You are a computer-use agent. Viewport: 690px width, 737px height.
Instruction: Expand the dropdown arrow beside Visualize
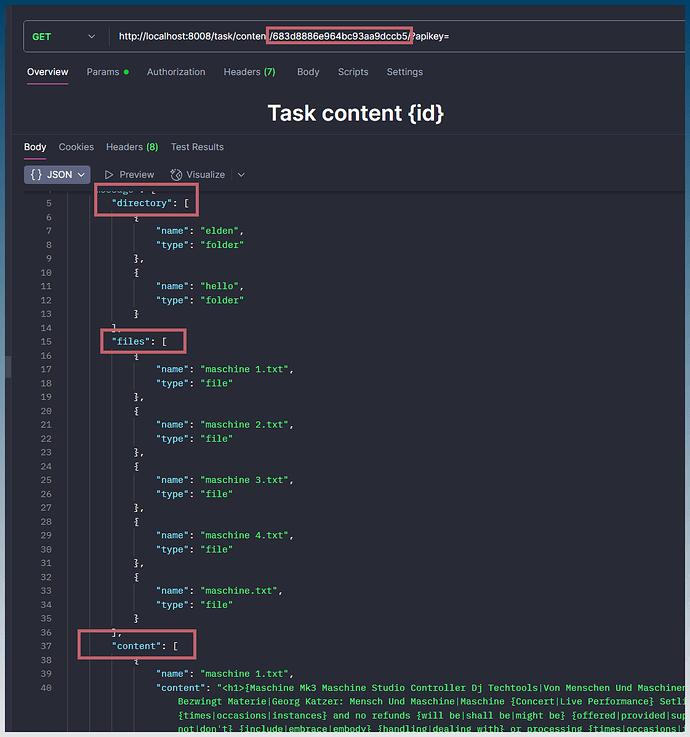pyautogui.click(x=241, y=175)
